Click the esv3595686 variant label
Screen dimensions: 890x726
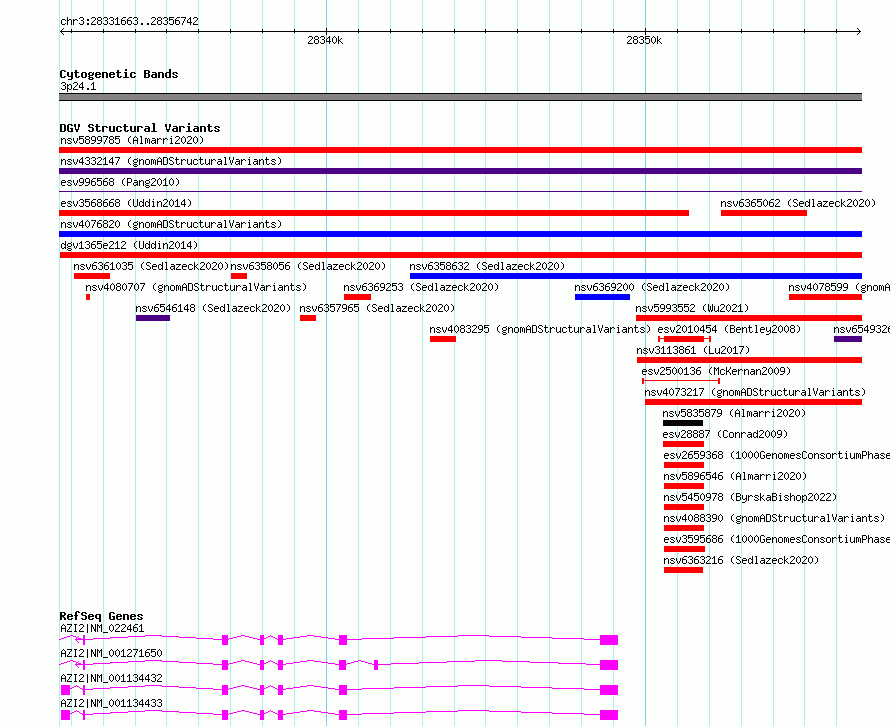point(776,539)
